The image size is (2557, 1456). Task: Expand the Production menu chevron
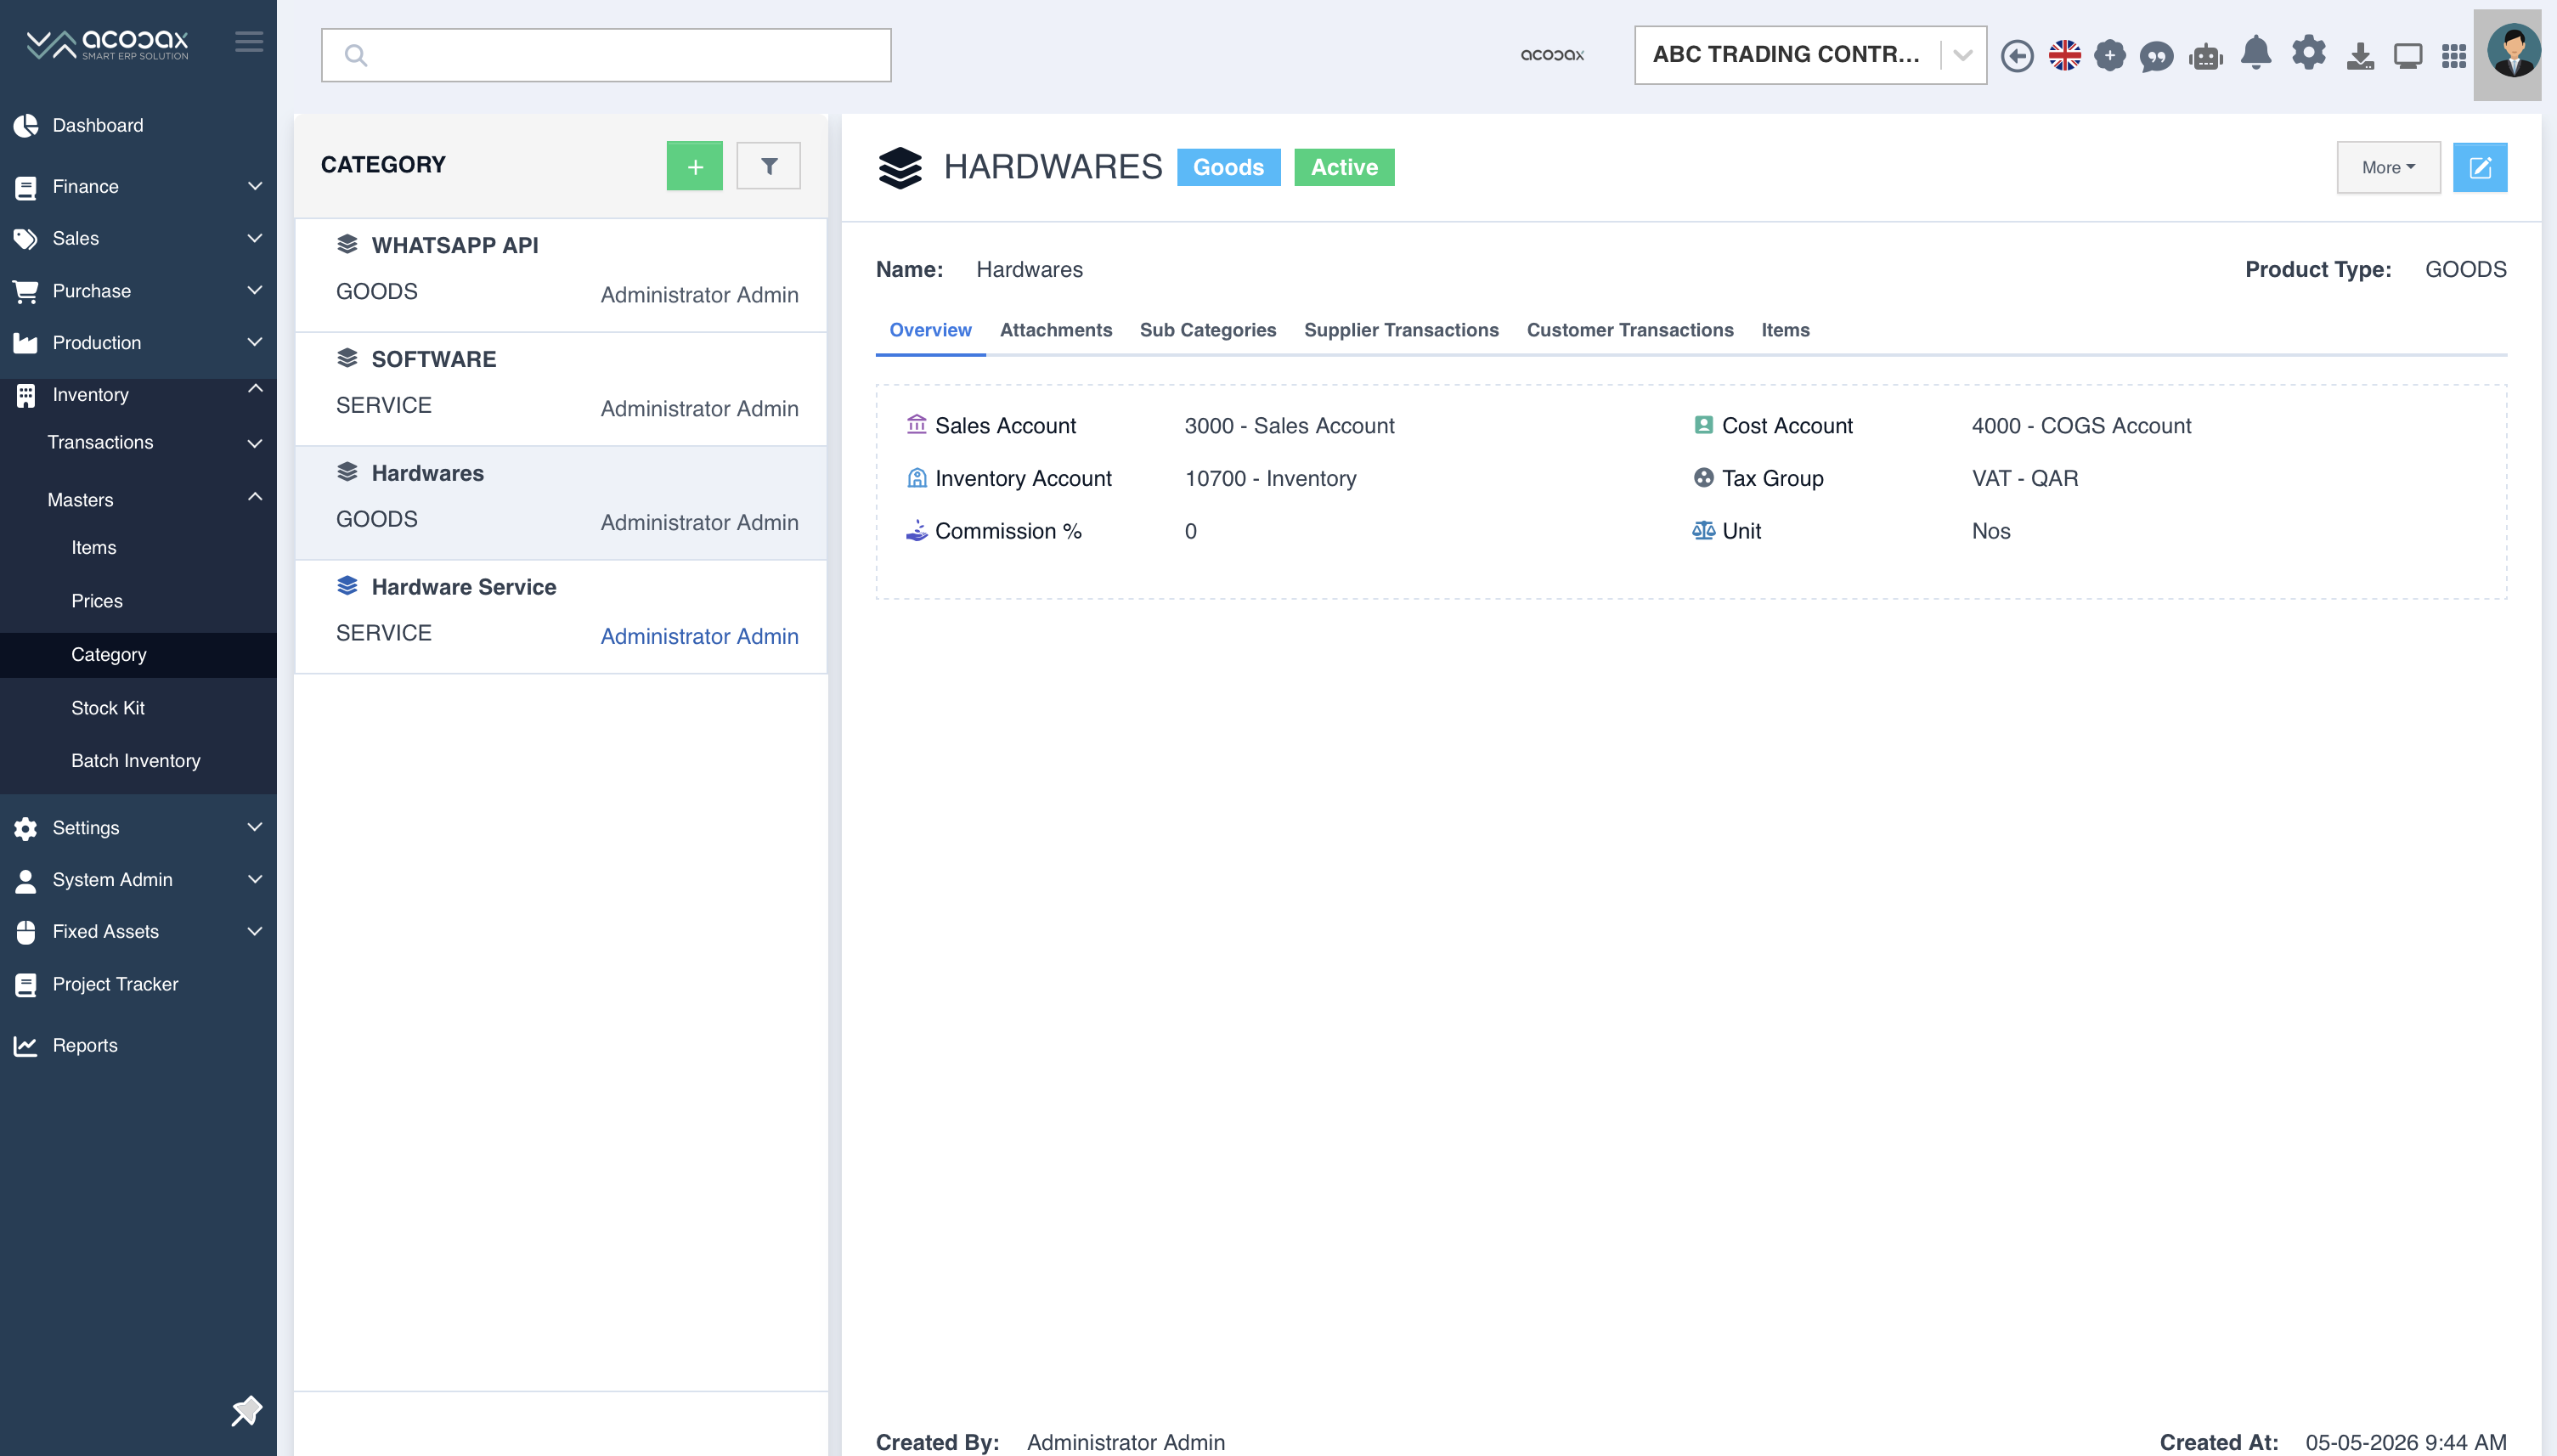(255, 342)
